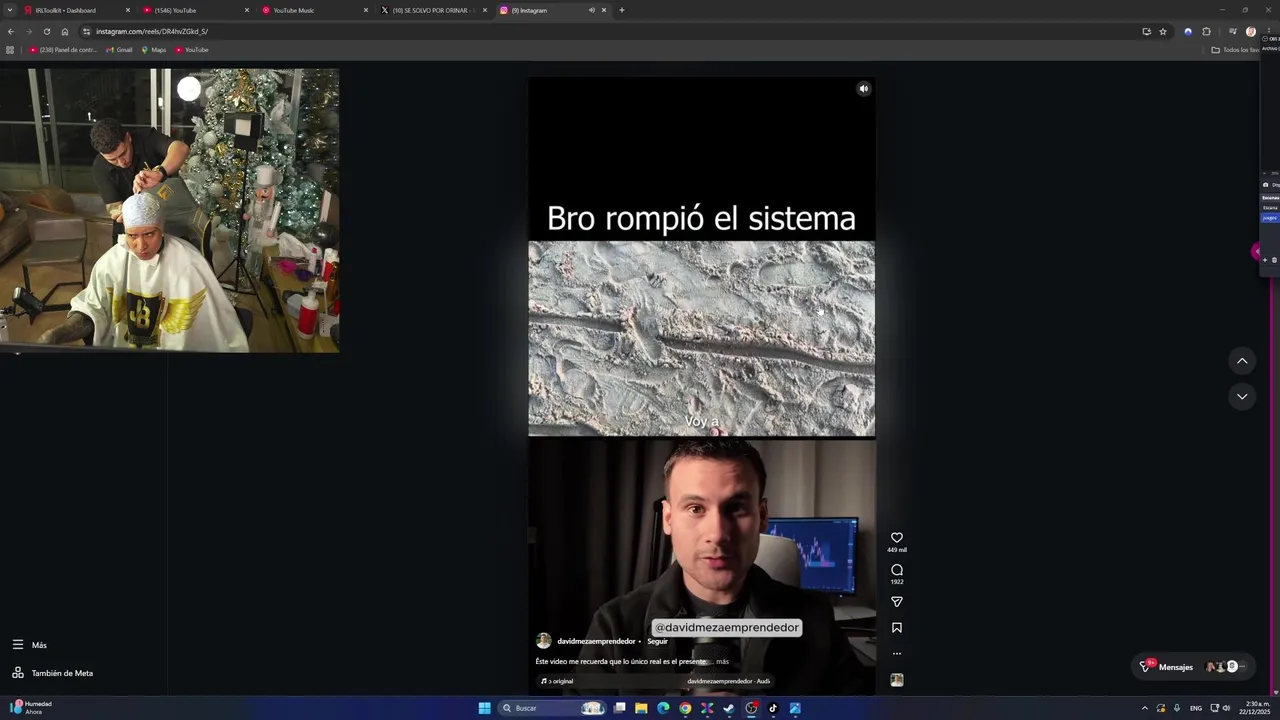Open the media control icon in toolbar
The width and height of the screenshot is (1280, 720).
click(1233, 31)
